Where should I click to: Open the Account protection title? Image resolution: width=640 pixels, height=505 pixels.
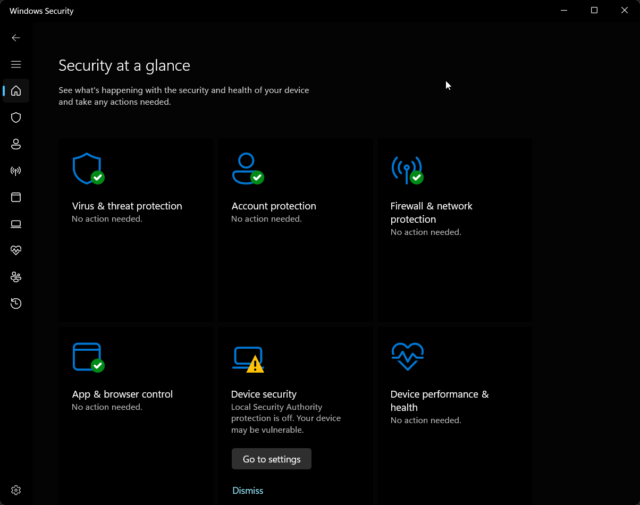[273, 206]
